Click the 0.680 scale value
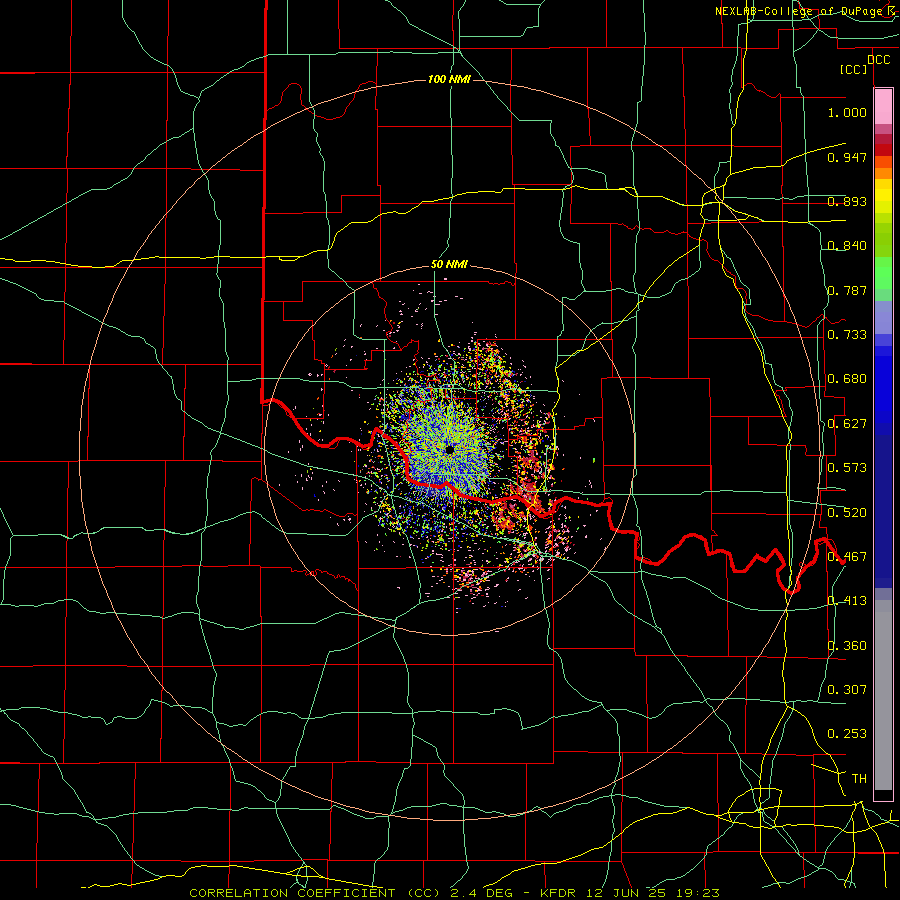 tap(847, 379)
